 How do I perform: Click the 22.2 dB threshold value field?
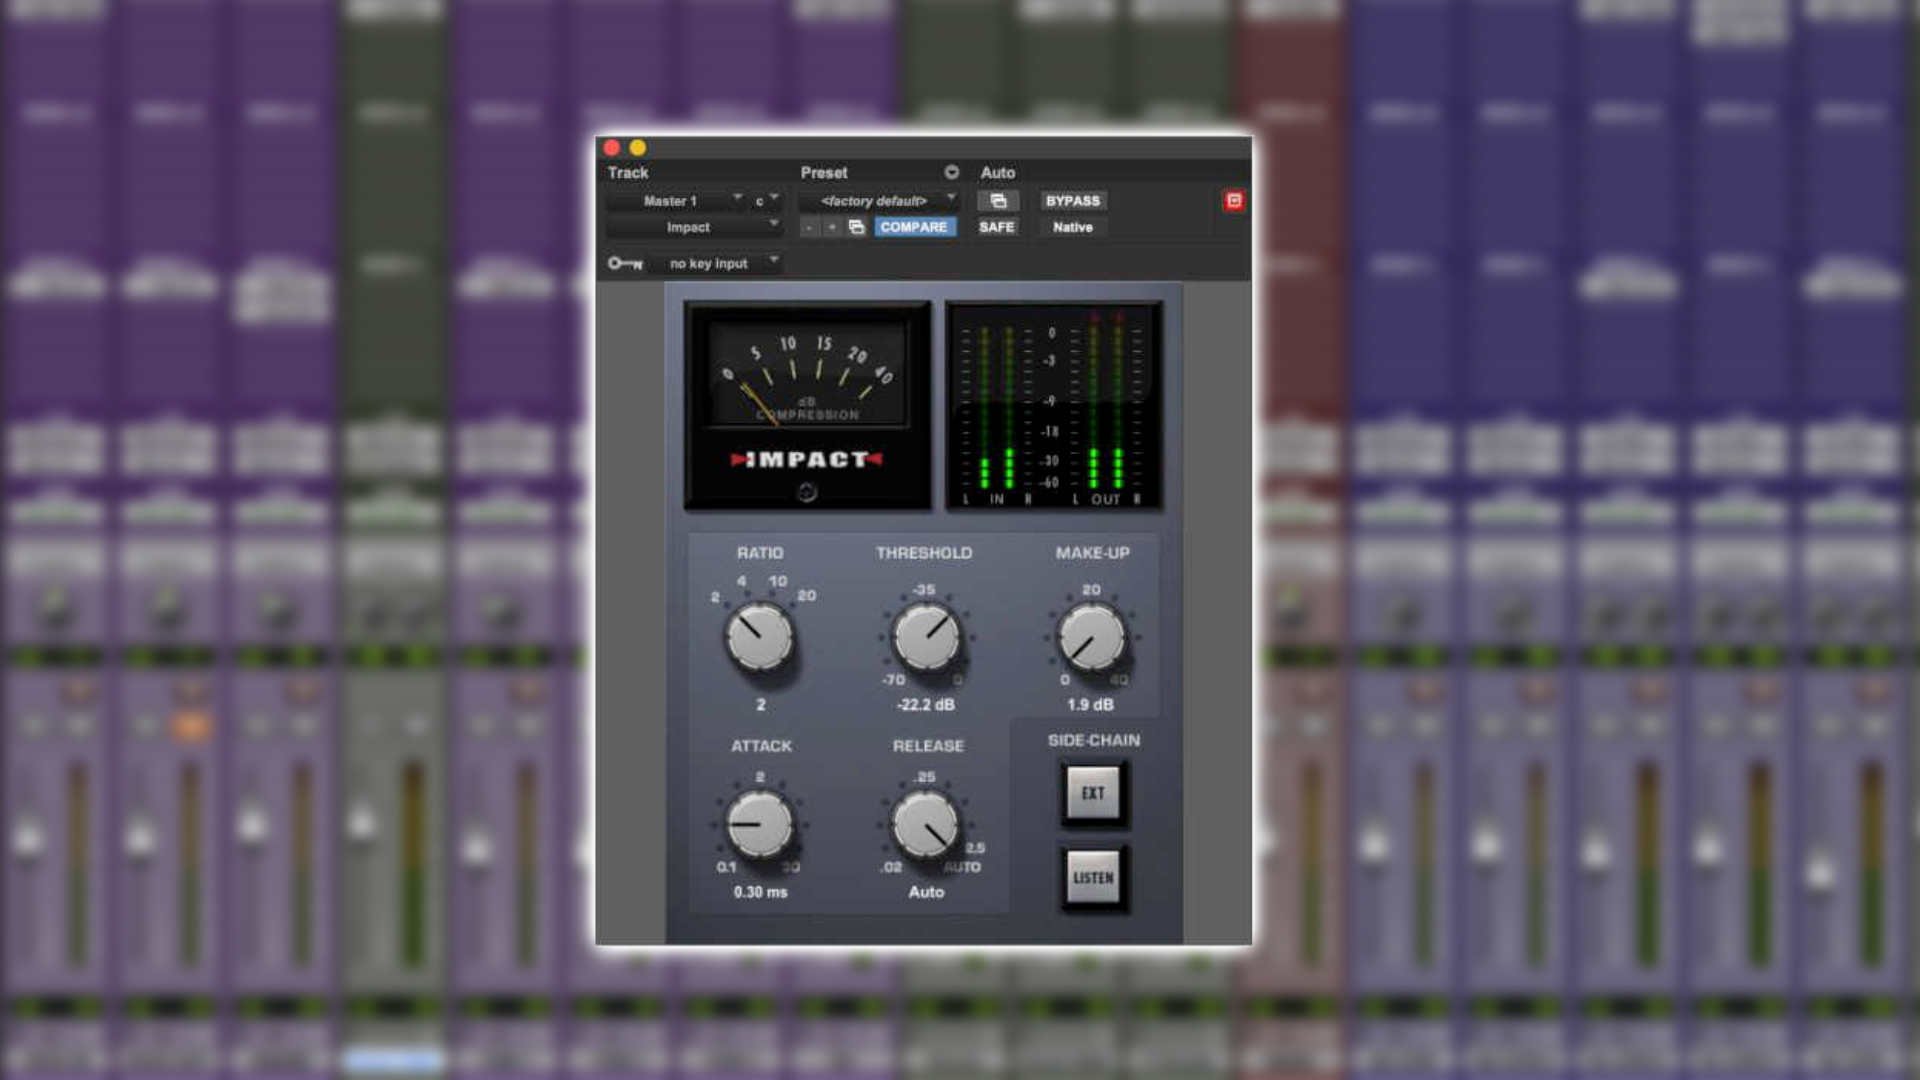(x=926, y=704)
